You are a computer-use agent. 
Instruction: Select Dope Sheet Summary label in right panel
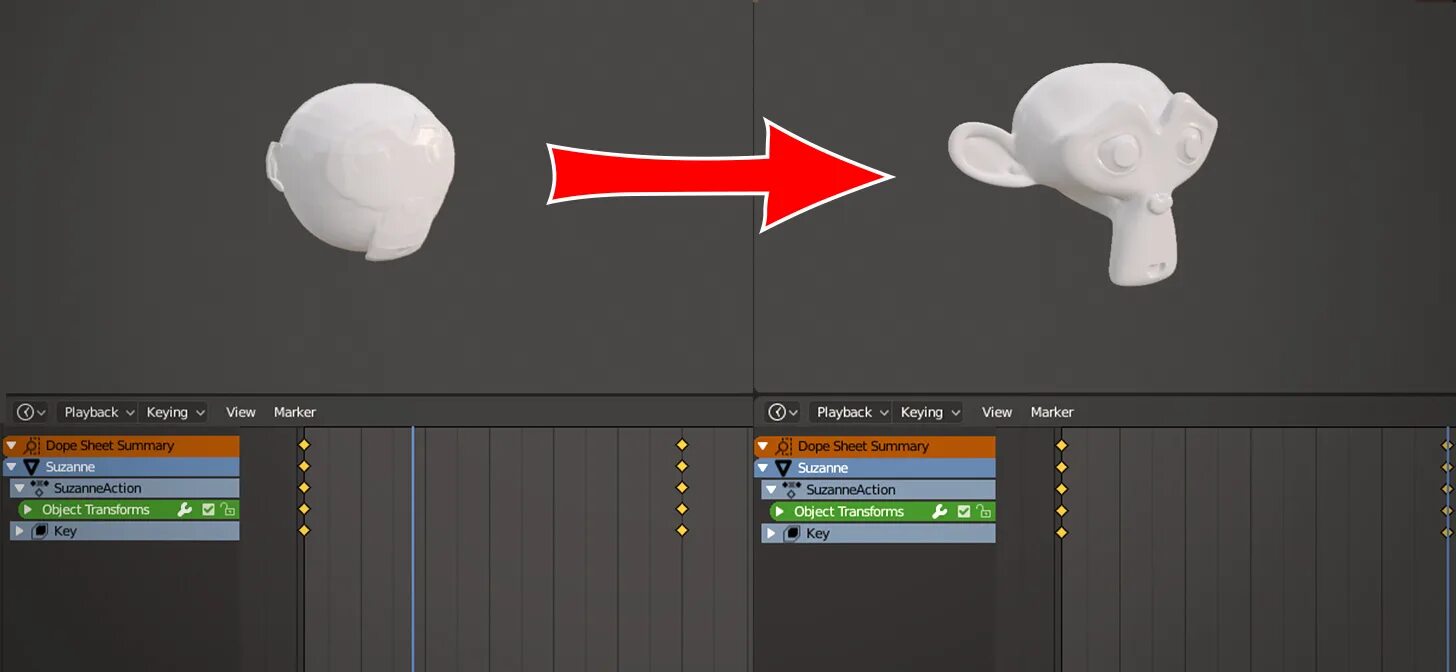(x=863, y=446)
